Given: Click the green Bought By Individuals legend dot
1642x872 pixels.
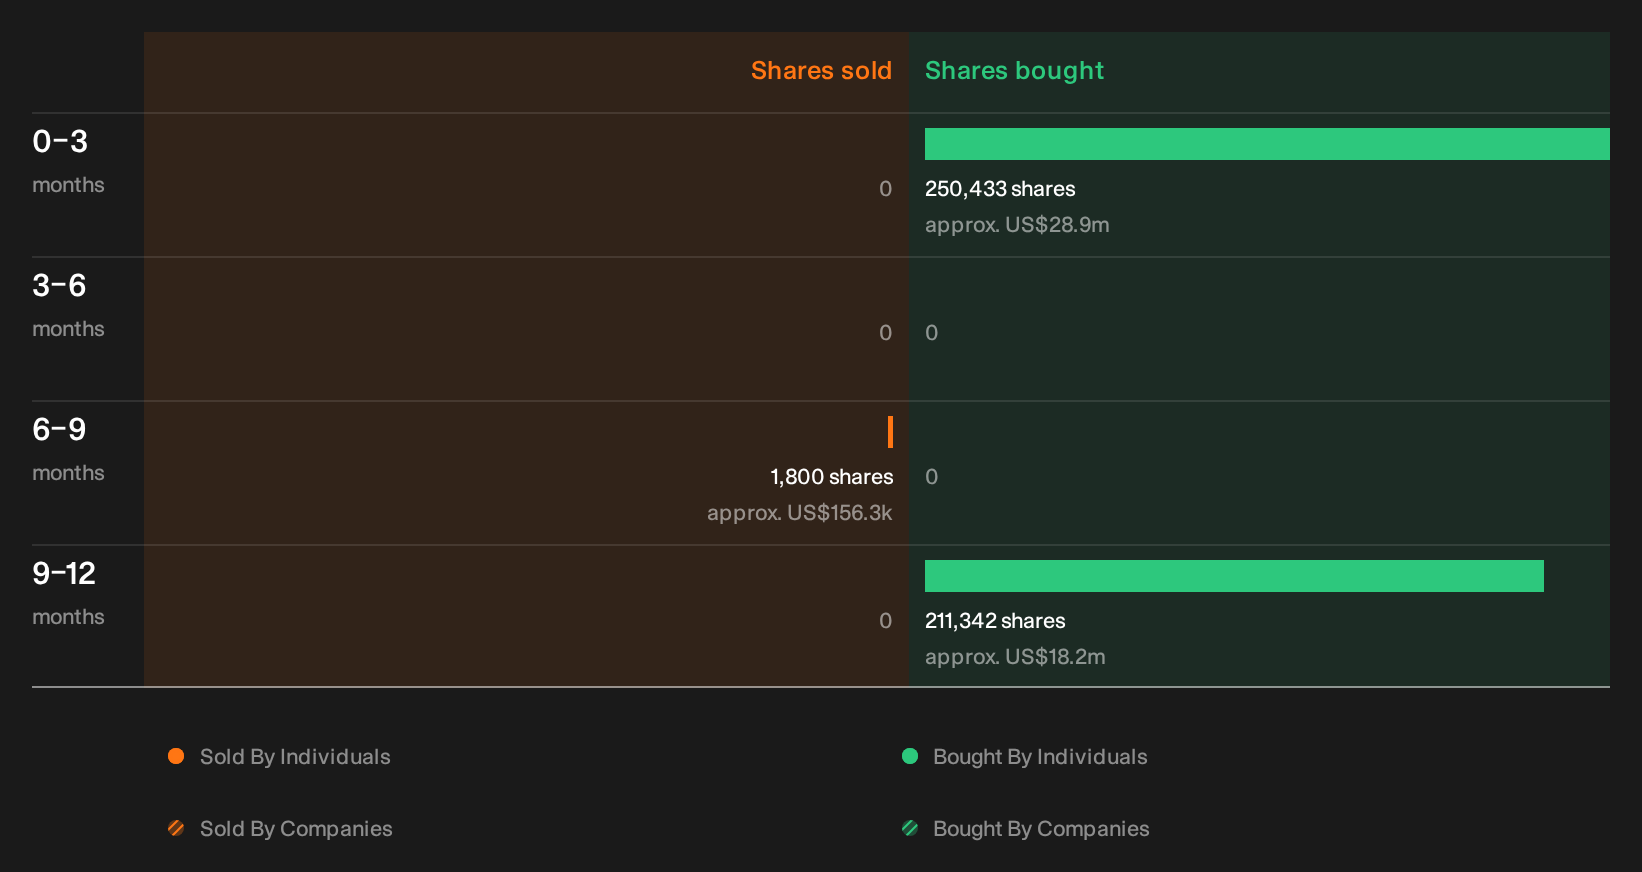Looking at the screenshot, I should pyautogui.click(x=910, y=756).
